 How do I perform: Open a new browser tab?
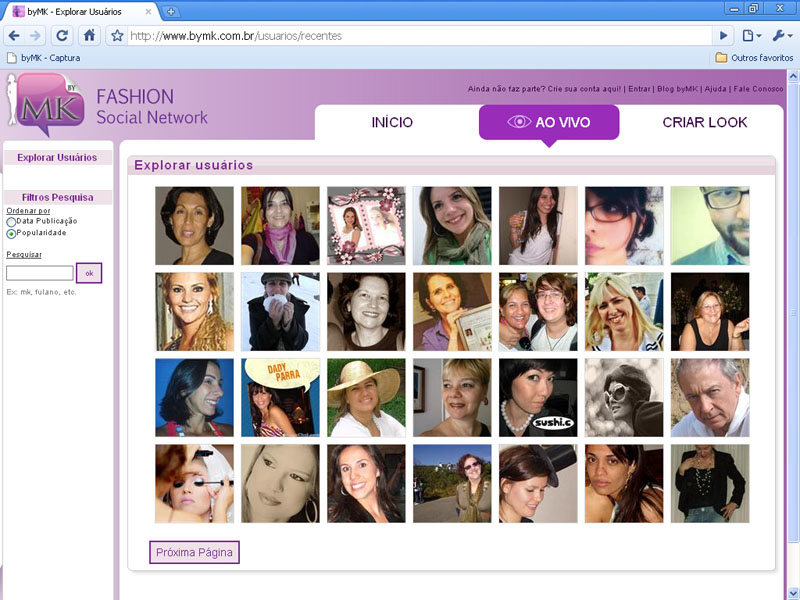tap(171, 11)
